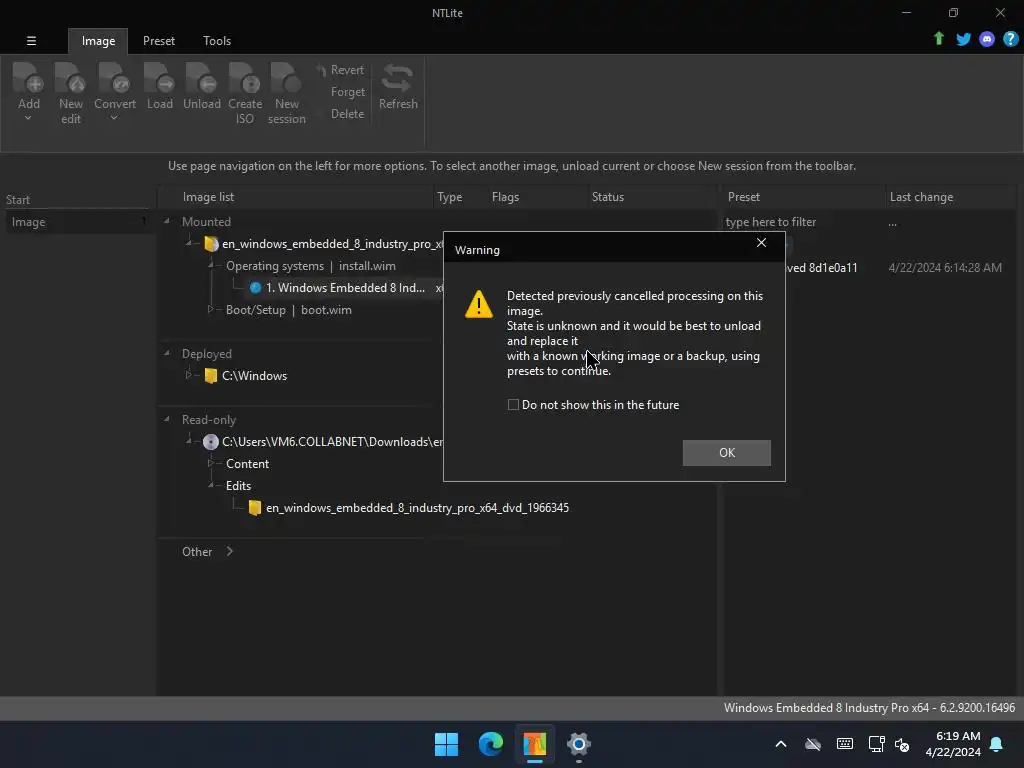This screenshot has height=768, width=1024.
Task: Click the Forget toolbar item
Action: tap(347, 92)
